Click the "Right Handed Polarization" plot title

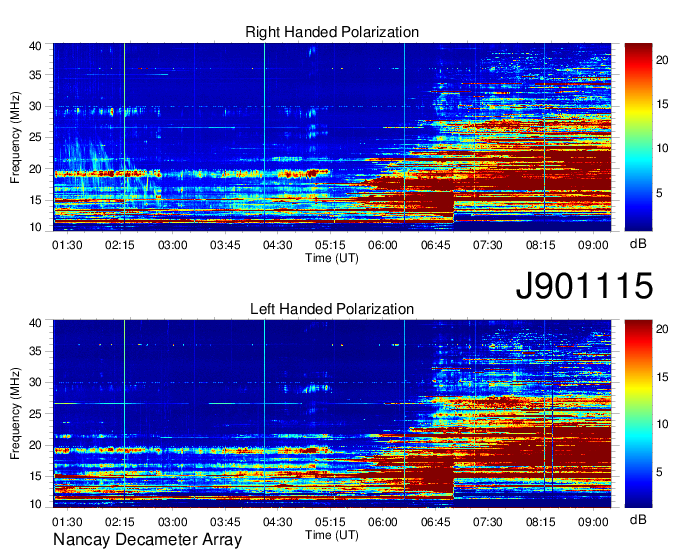pos(332,32)
